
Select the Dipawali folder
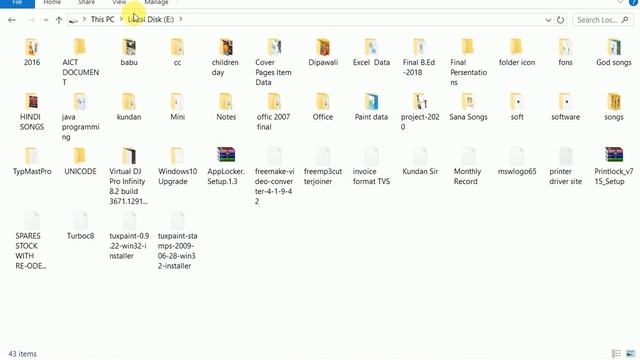[x=323, y=52]
